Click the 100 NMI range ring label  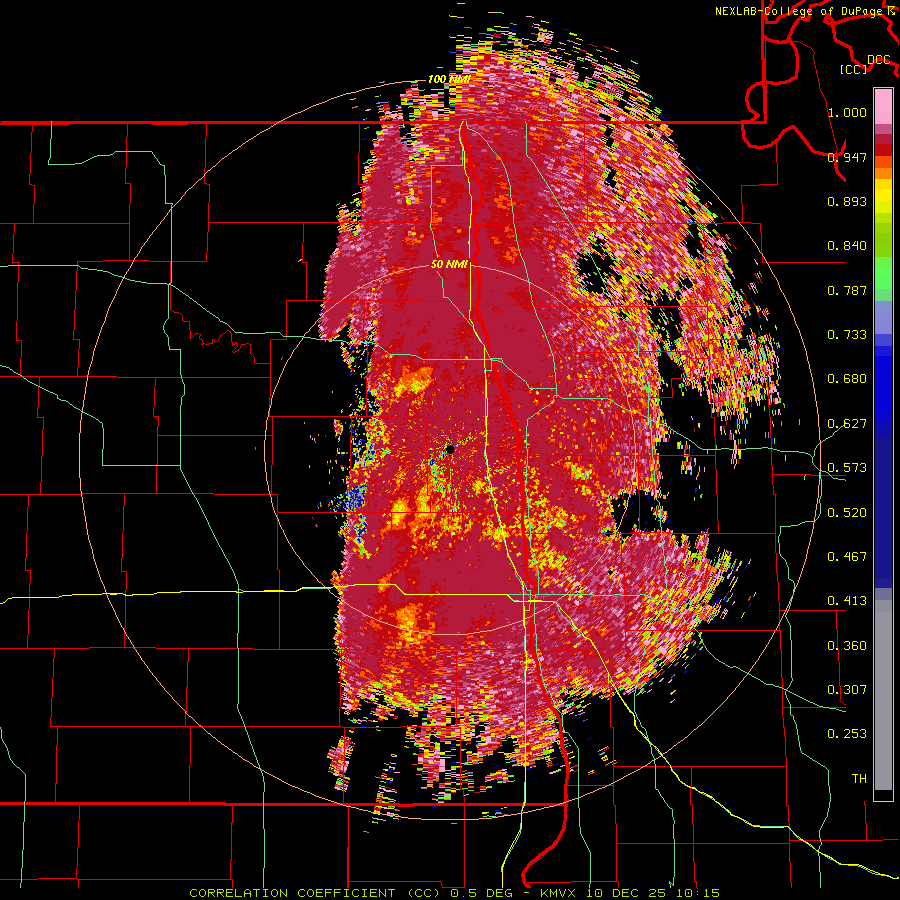pyautogui.click(x=449, y=79)
